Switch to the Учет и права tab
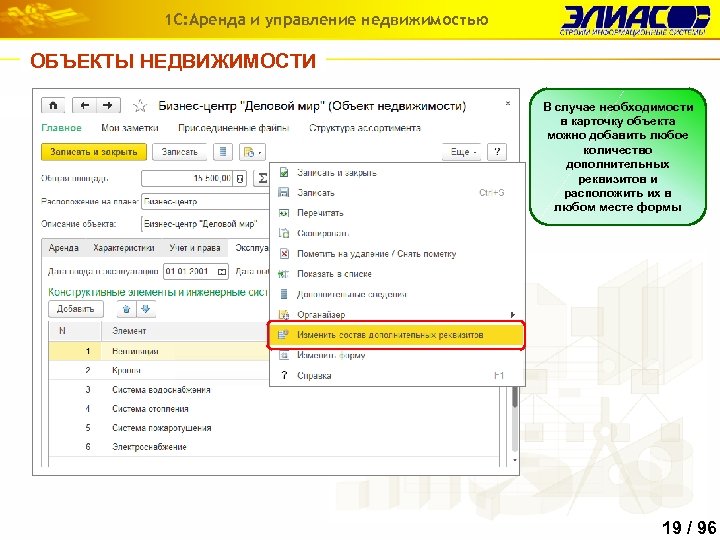Screen dimensions: 720x540 coord(195,248)
